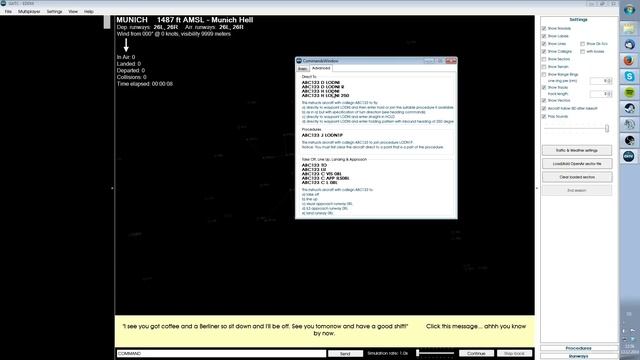Open the Skype taskbar icon
Viewport: 640px width, 360px height.
click(x=629, y=76)
